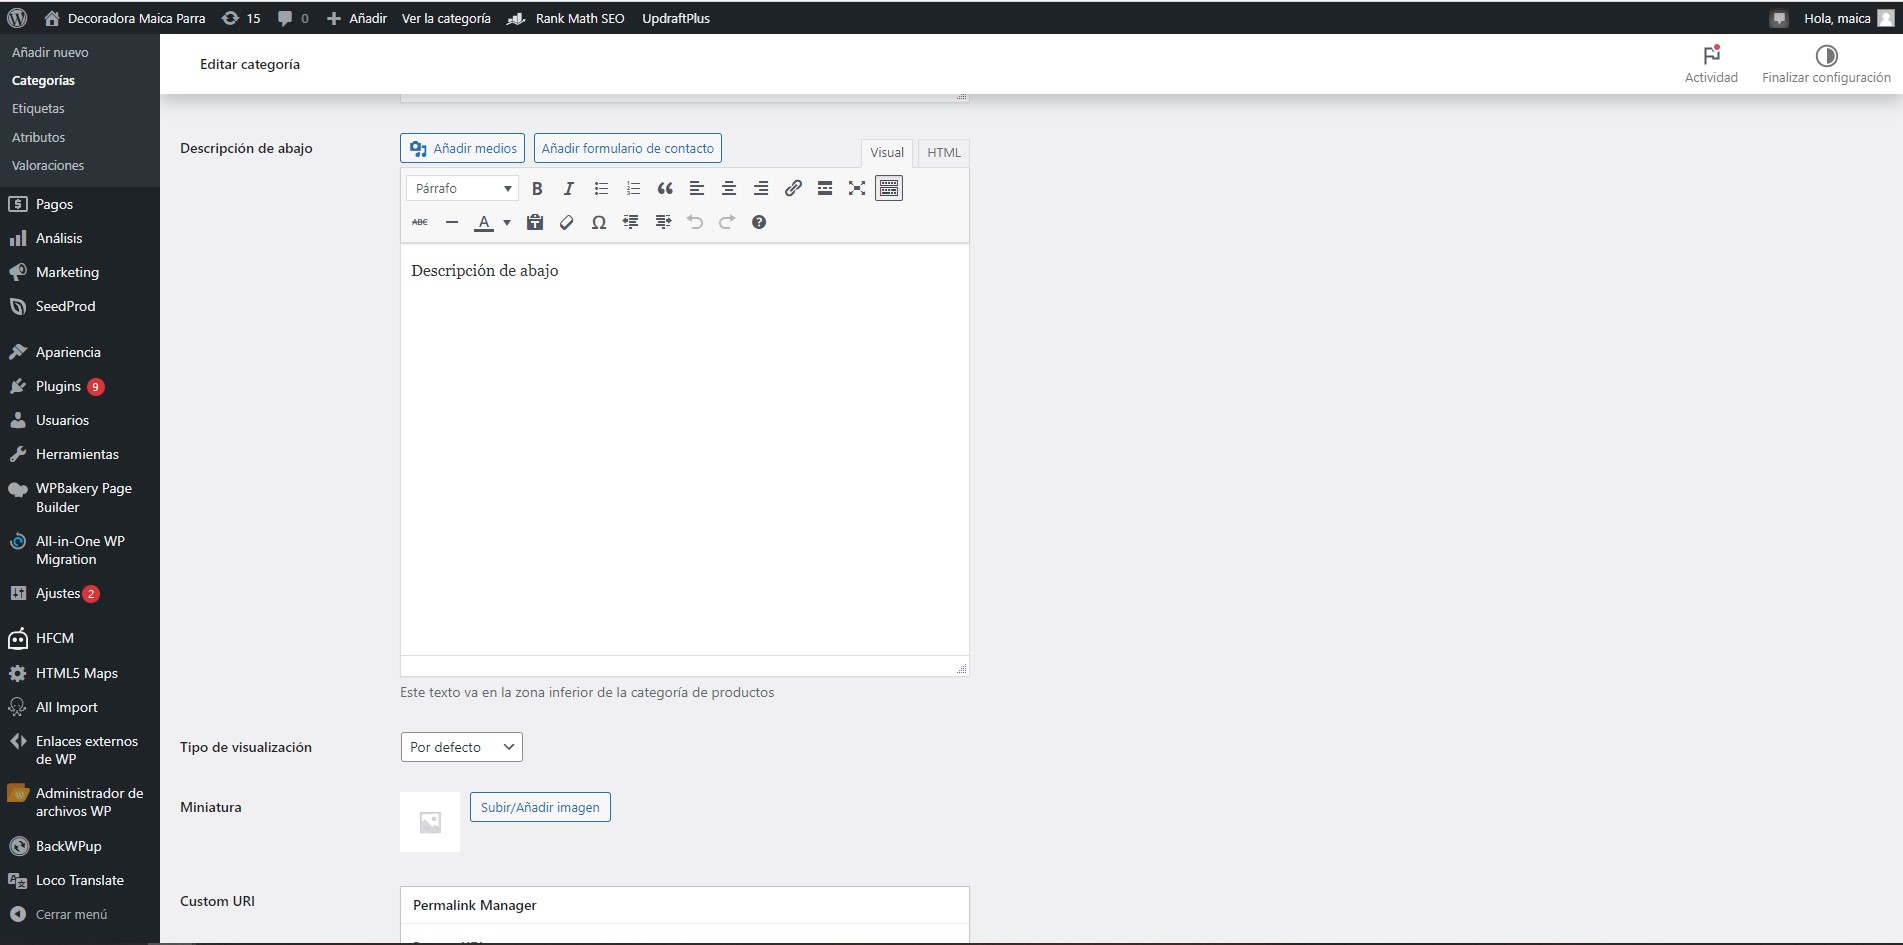Viewport: 1903px width, 945px height.
Task: Switch to the HTML editor tab
Action: 943,152
